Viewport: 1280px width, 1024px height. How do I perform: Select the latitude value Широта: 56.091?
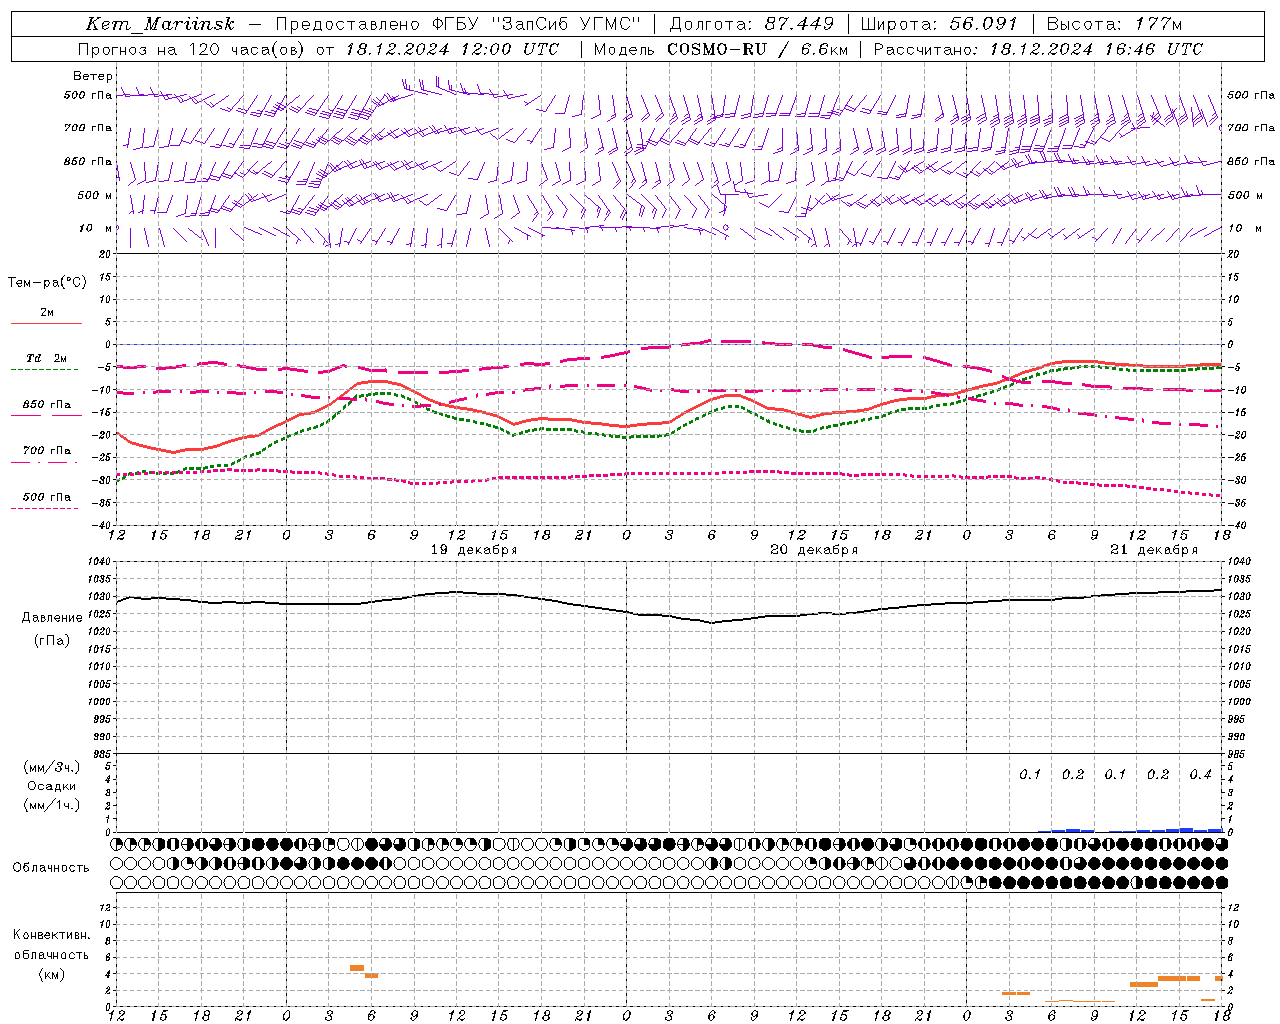[x=939, y=24]
